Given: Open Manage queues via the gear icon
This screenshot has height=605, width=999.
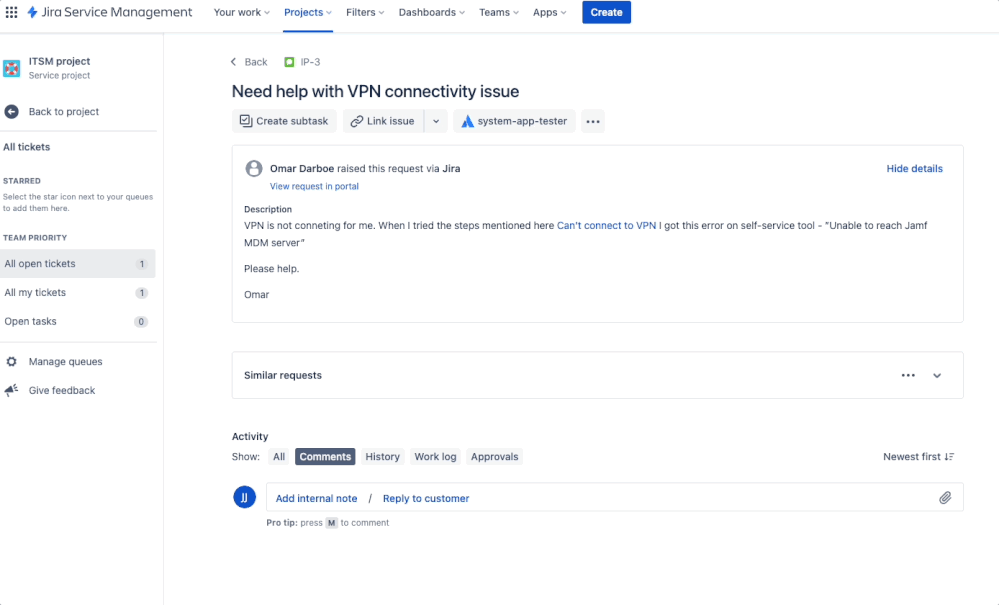Looking at the screenshot, I should click(12, 361).
